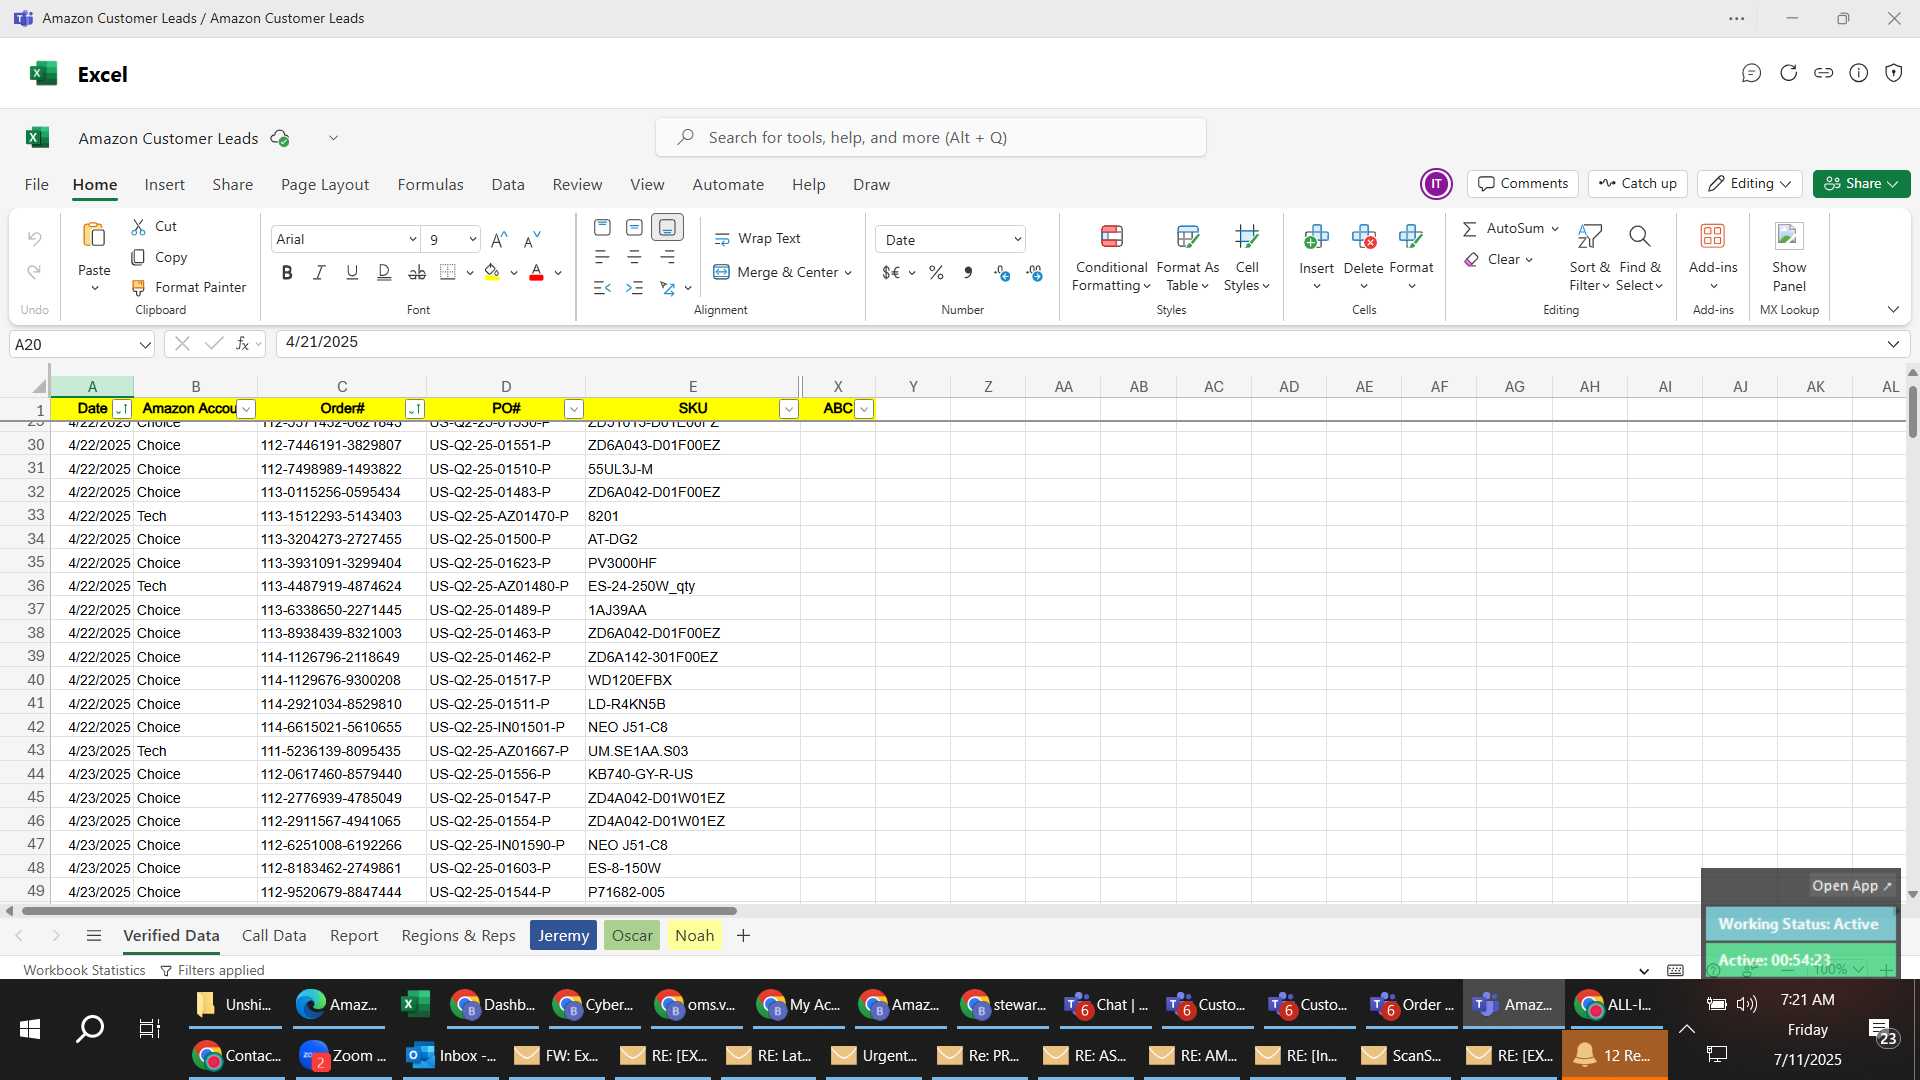
Task: Open the Order# column filter dropdown
Action: (415, 409)
